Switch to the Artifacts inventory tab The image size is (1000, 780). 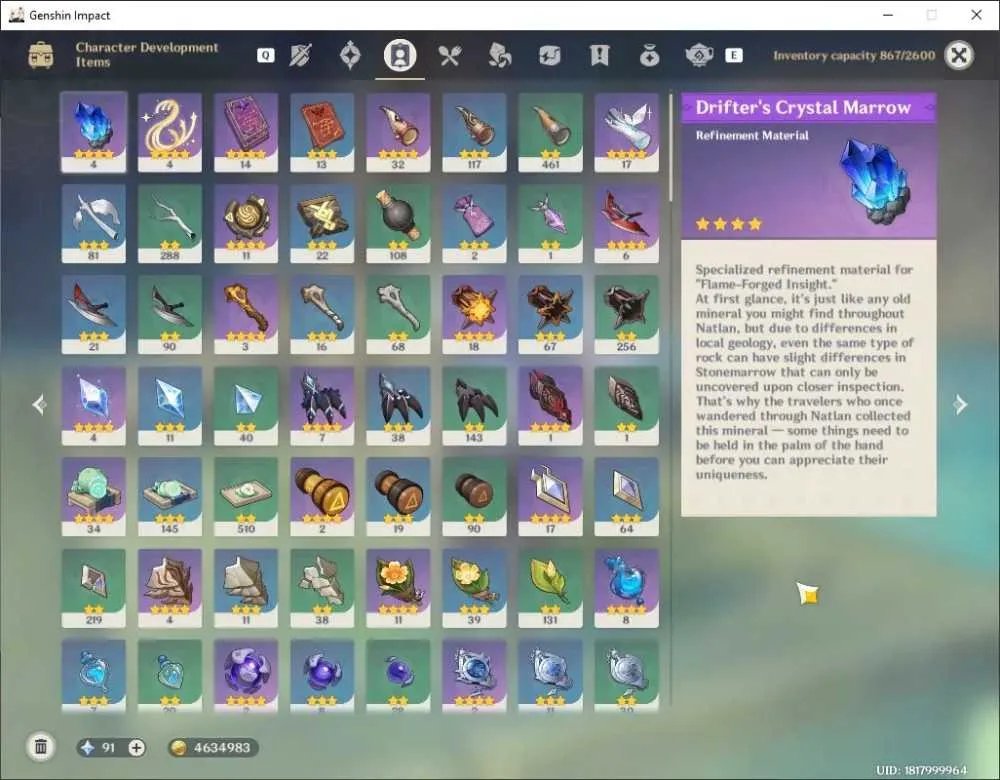click(x=350, y=56)
